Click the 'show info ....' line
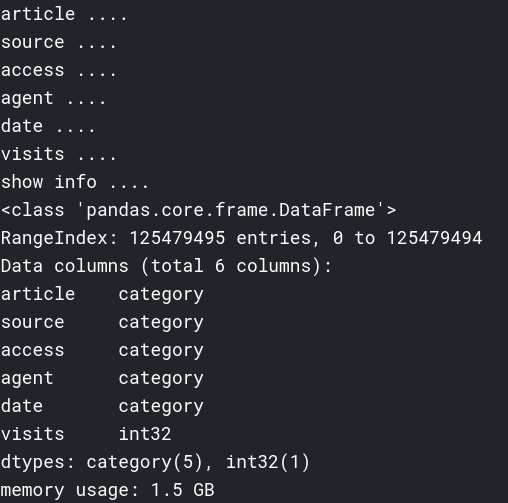Image resolution: width=508 pixels, height=503 pixels. click(x=74, y=182)
